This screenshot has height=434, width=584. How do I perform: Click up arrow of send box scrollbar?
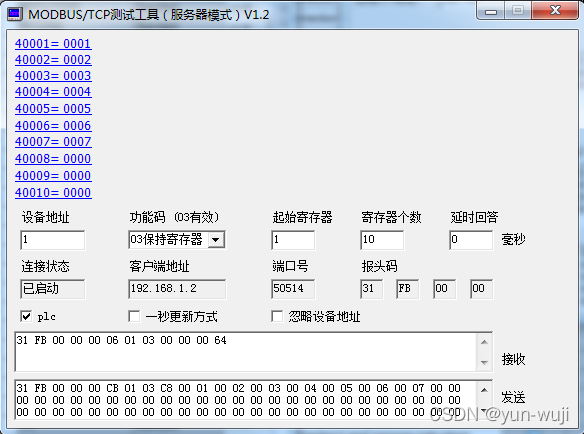484,390
